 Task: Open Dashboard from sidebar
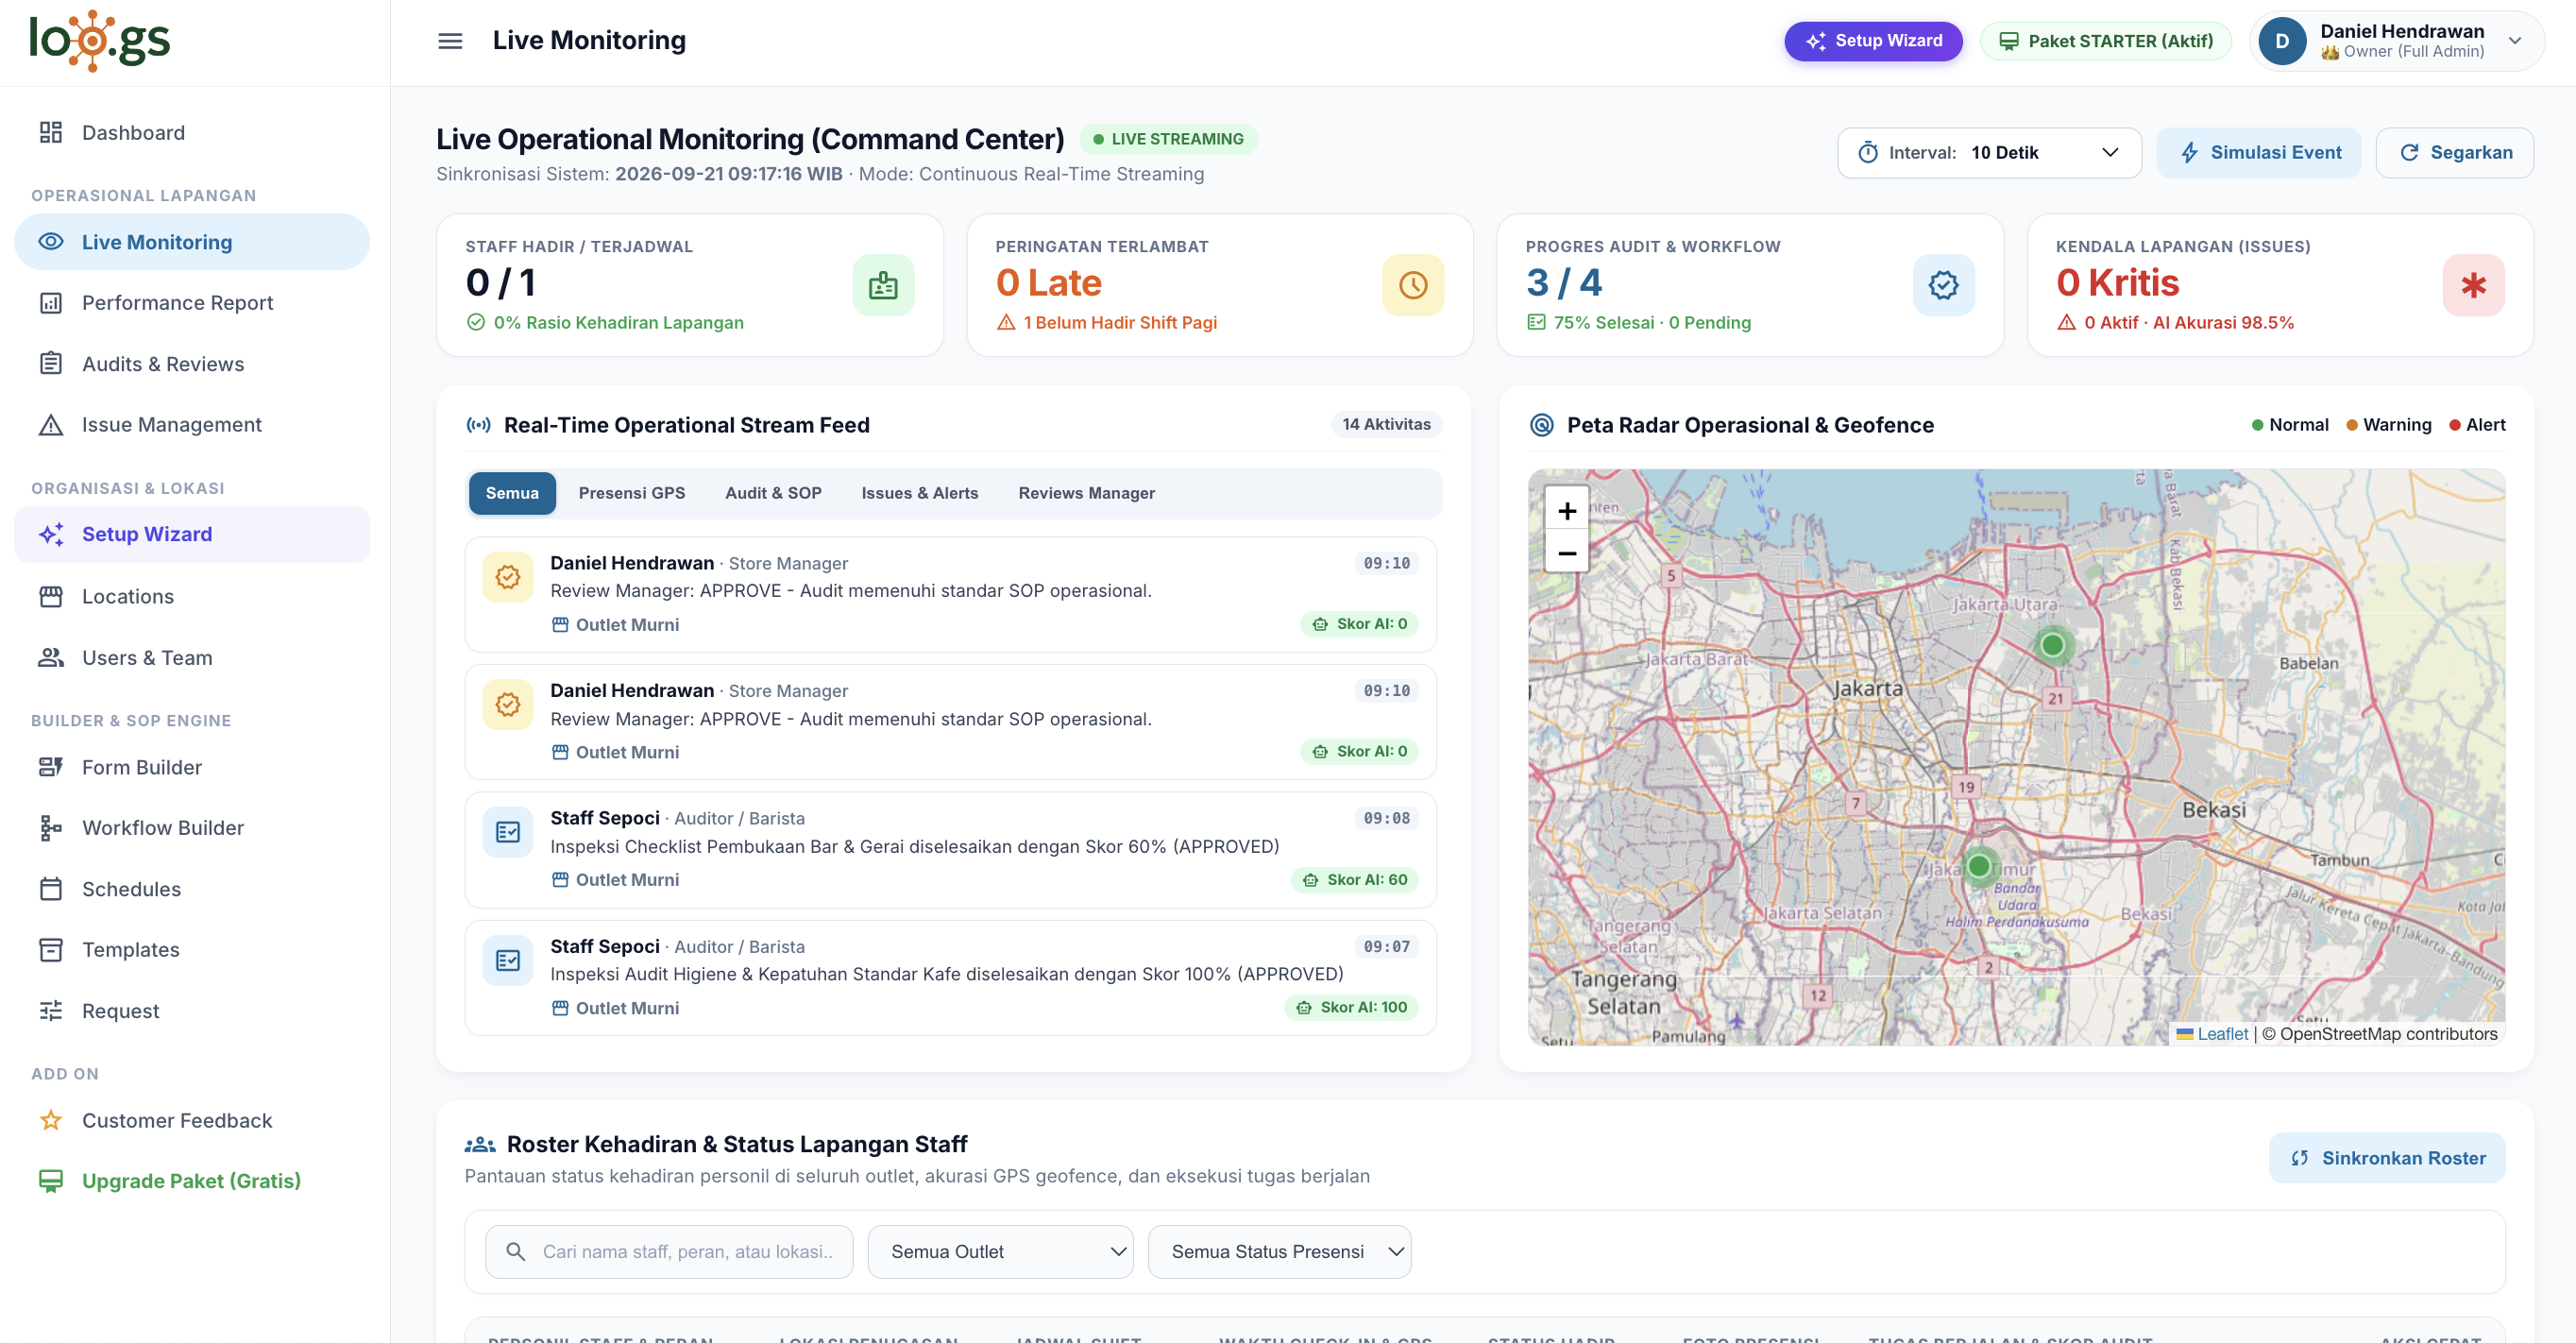(x=192, y=133)
